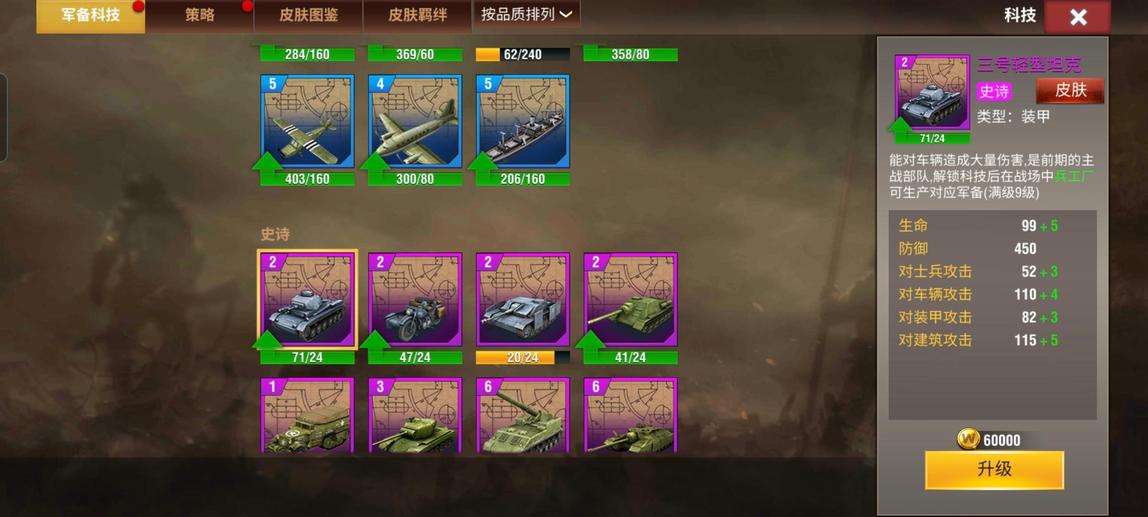Open the 皮肤 skin button
The height and width of the screenshot is (517, 1148).
tap(1070, 91)
